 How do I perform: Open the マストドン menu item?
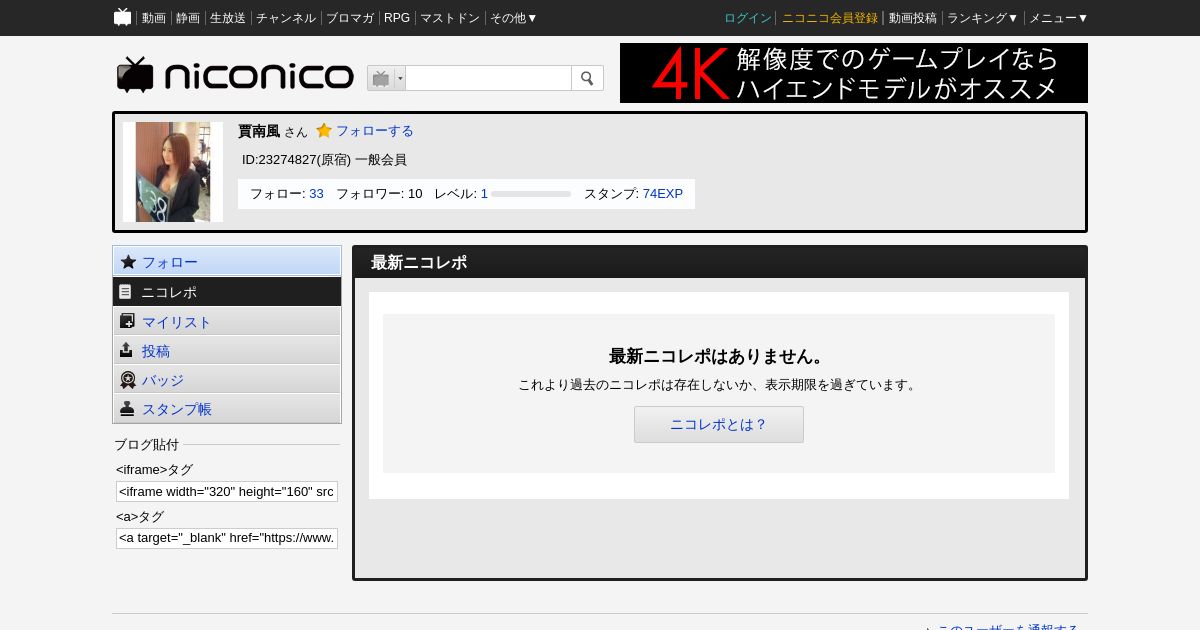click(450, 18)
